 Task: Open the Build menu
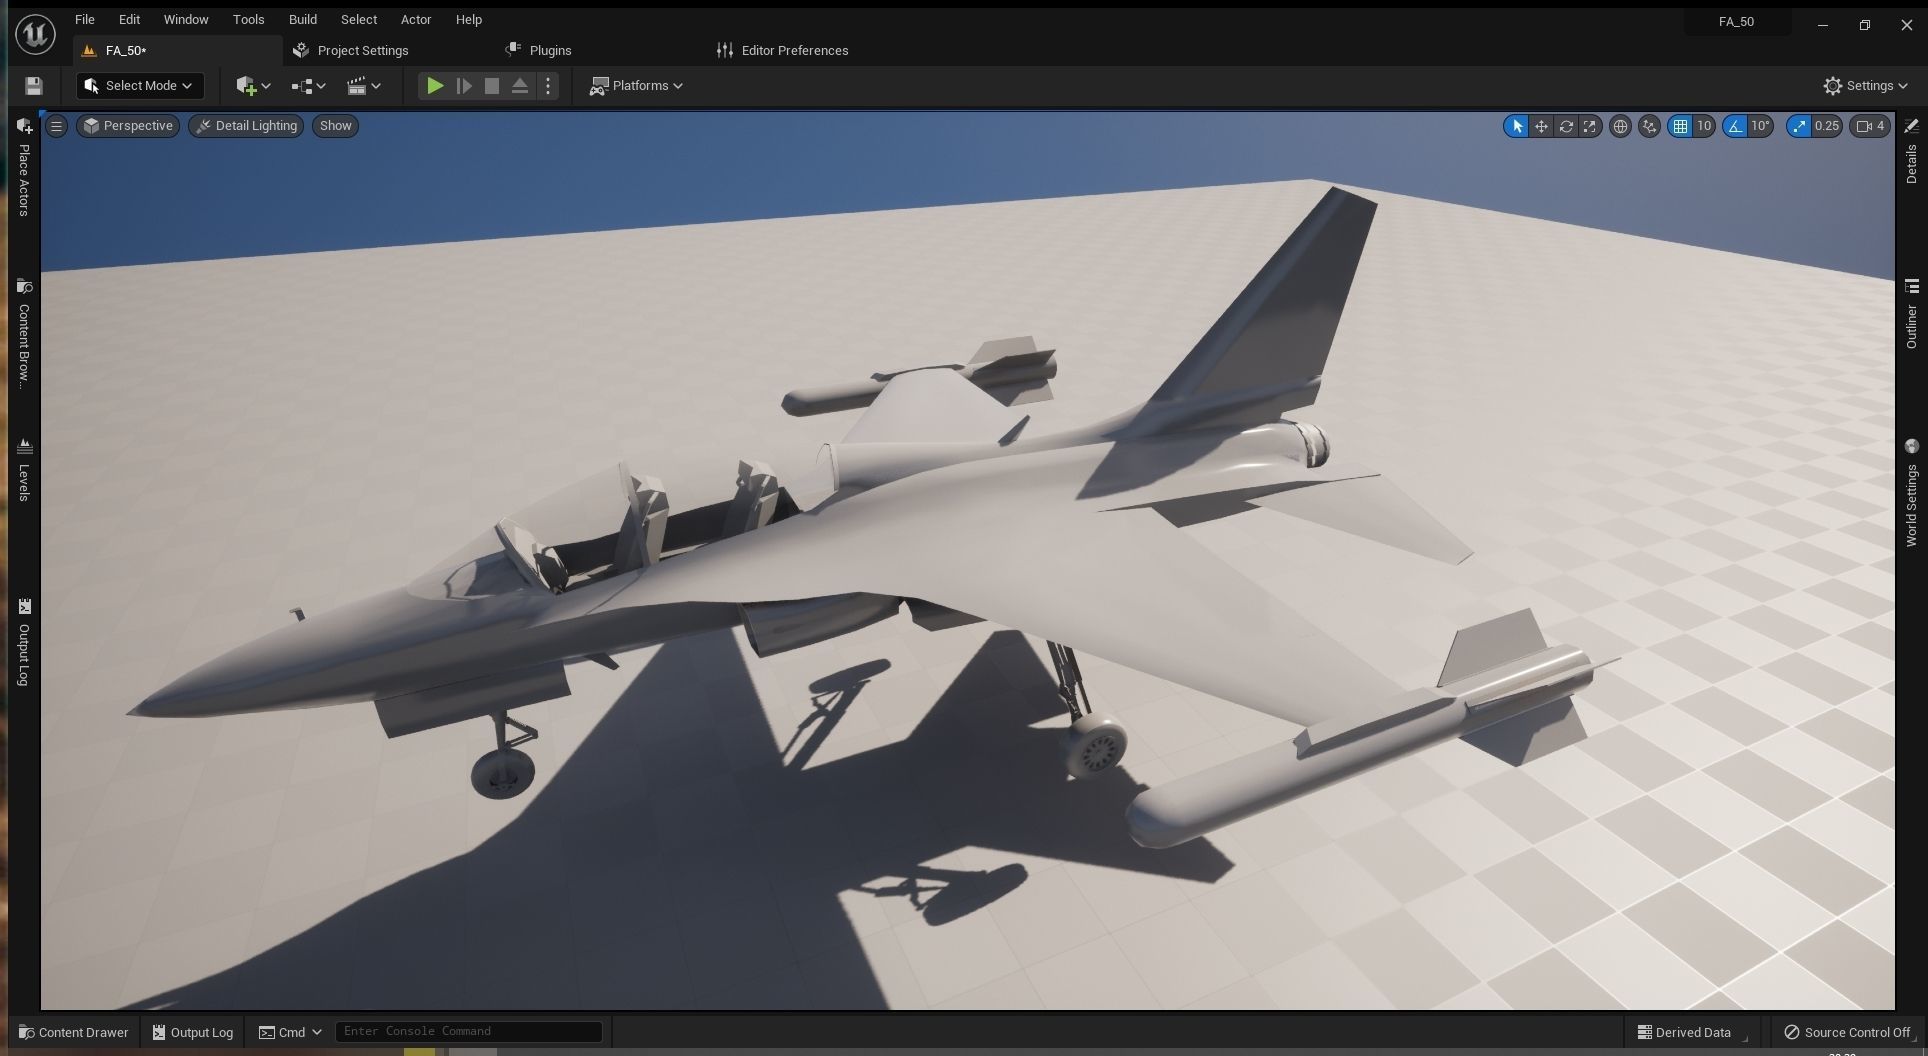coord(302,19)
